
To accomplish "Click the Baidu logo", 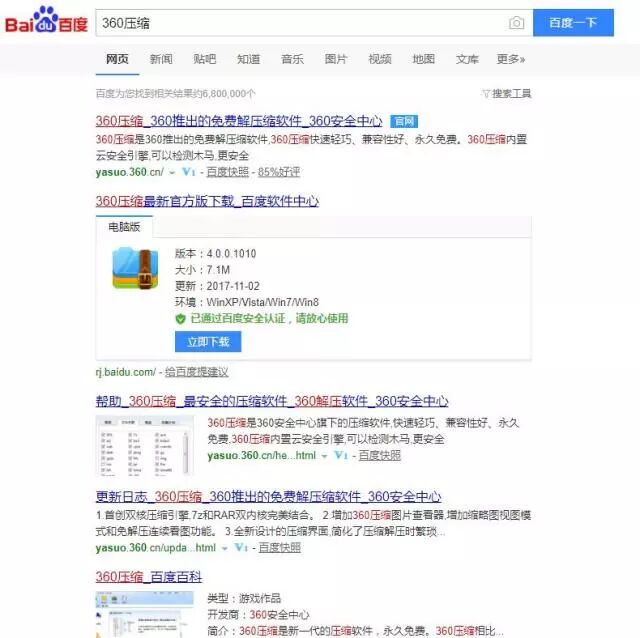I will [x=46, y=20].
